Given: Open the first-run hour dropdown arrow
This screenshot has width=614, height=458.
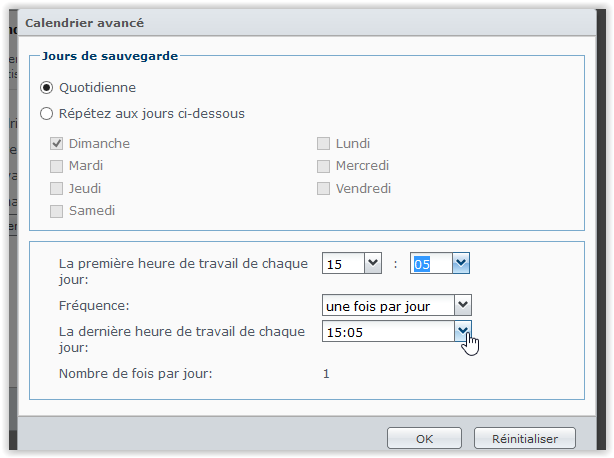Looking at the screenshot, I should [x=373, y=263].
